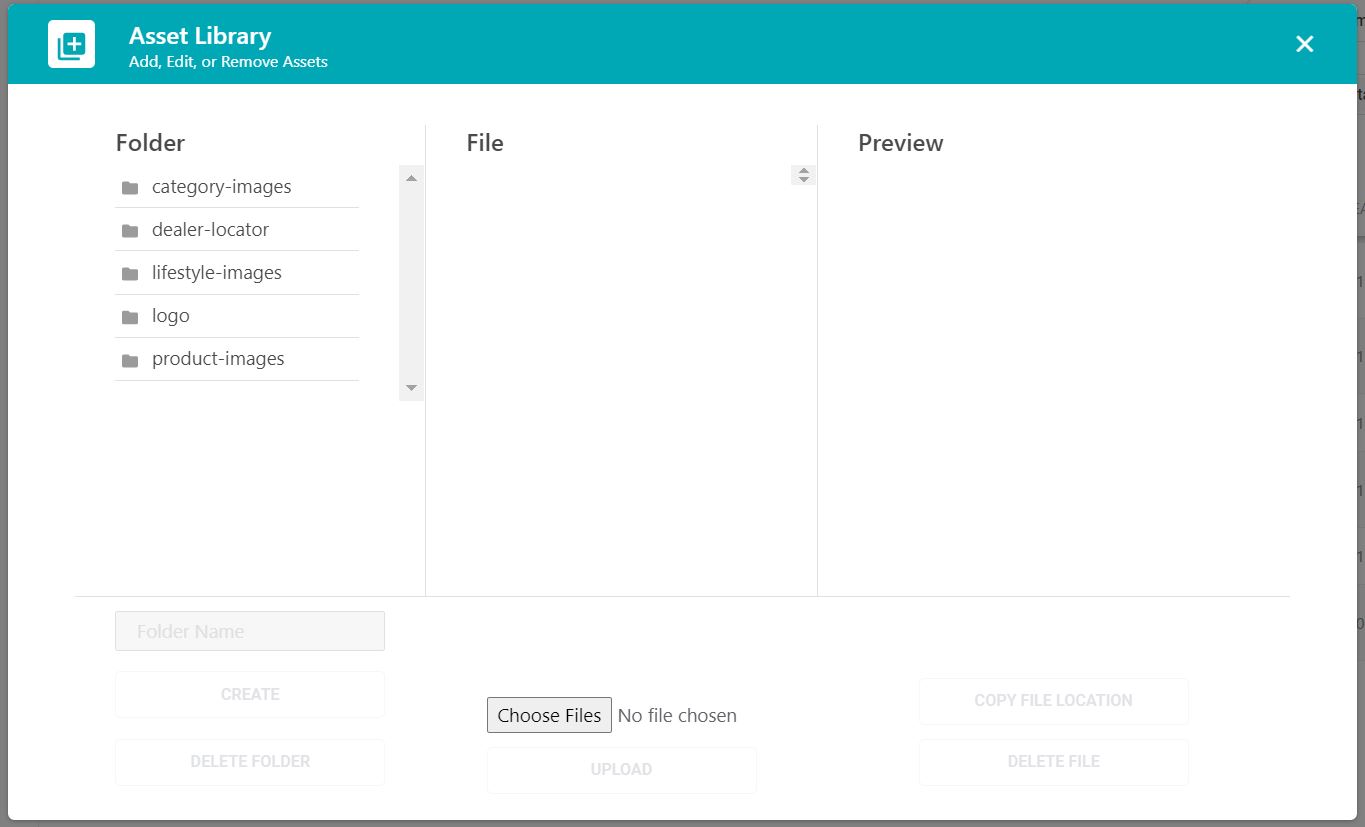
Task: Click the lifestyle-images folder icon
Action: tap(130, 274)
